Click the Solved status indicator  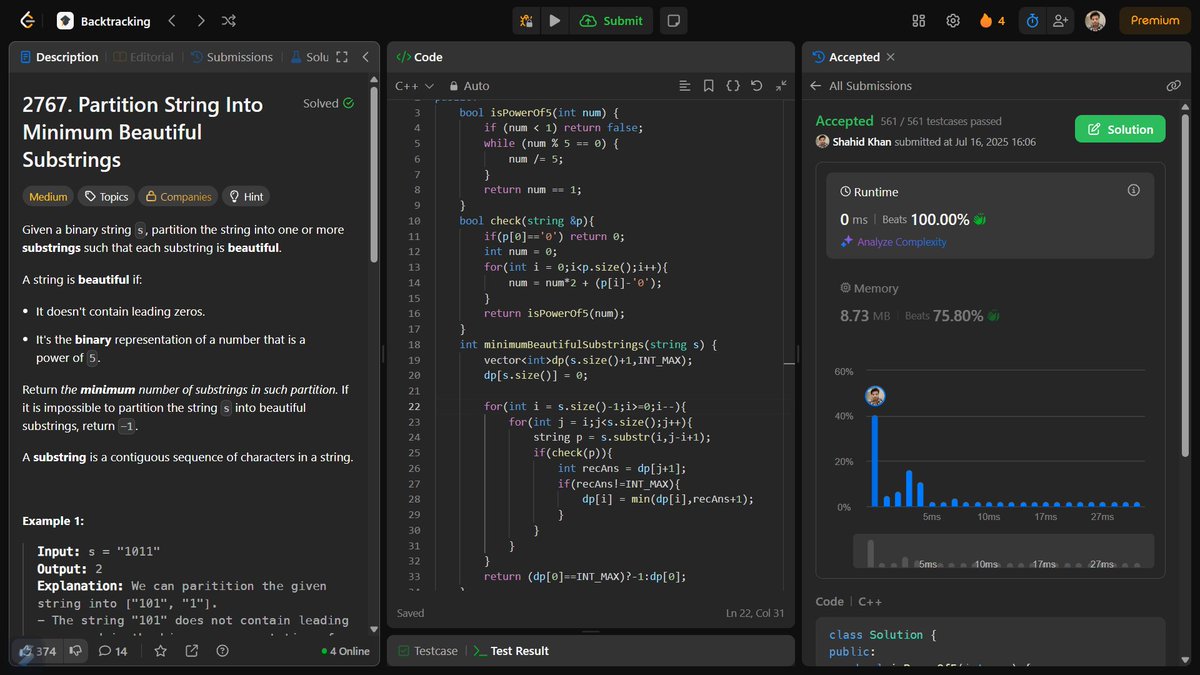pos(328,103)
